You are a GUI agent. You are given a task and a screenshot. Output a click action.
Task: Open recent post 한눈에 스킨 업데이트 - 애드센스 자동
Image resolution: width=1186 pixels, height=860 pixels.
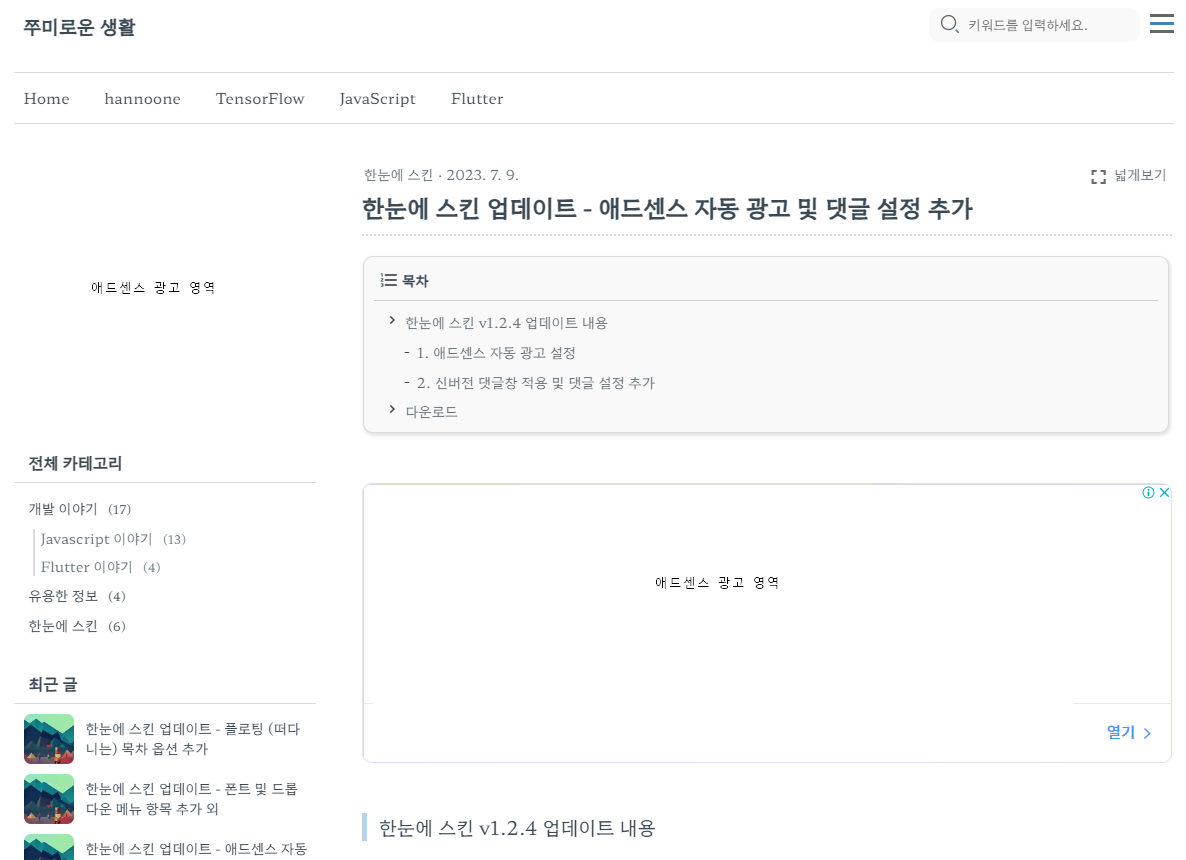tap(196, 849)
